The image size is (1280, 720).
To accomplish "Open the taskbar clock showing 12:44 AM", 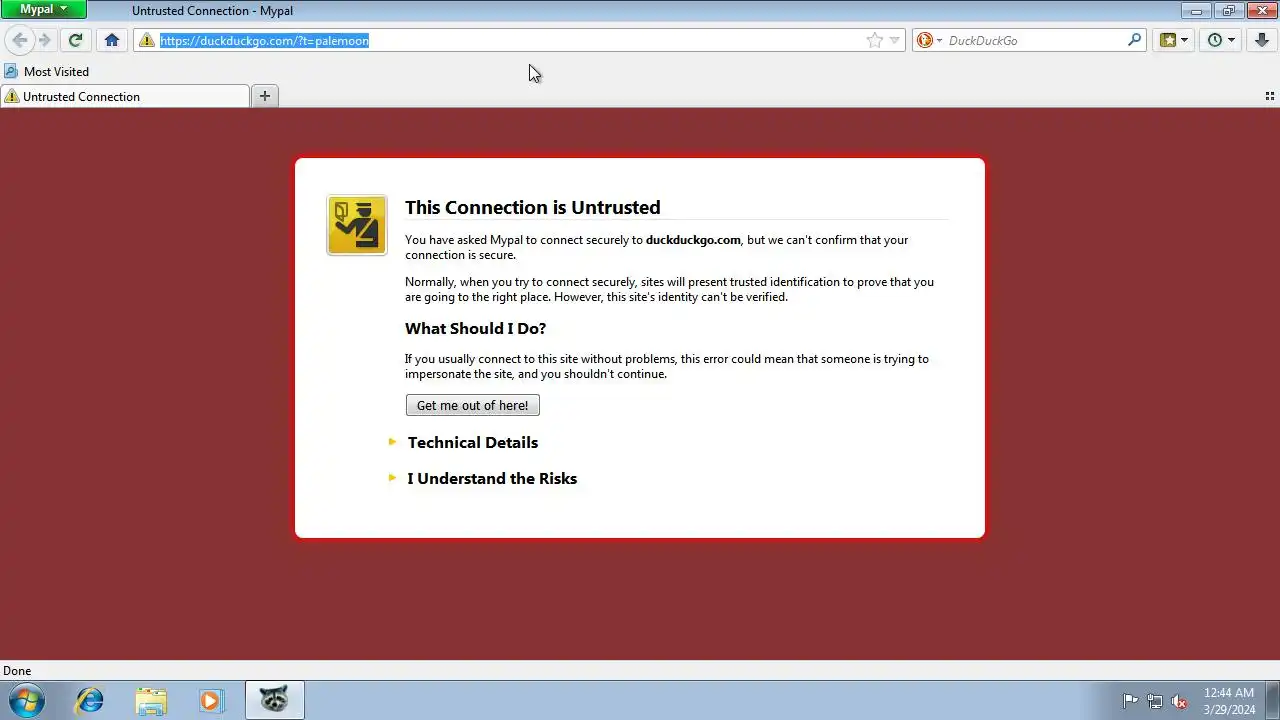I will [x=1229, y=701].
